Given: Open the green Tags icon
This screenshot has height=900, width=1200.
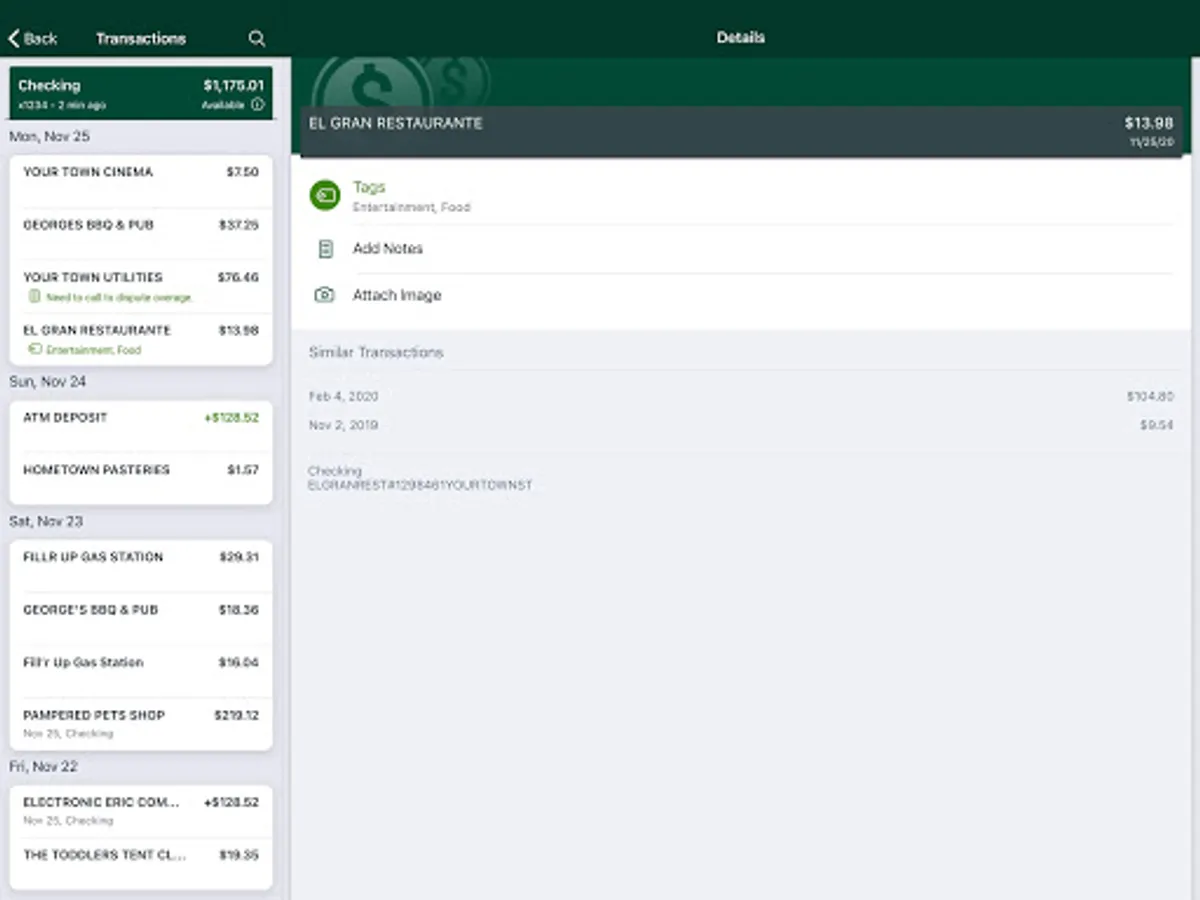Looking at the screenshot, I should 325,196.
